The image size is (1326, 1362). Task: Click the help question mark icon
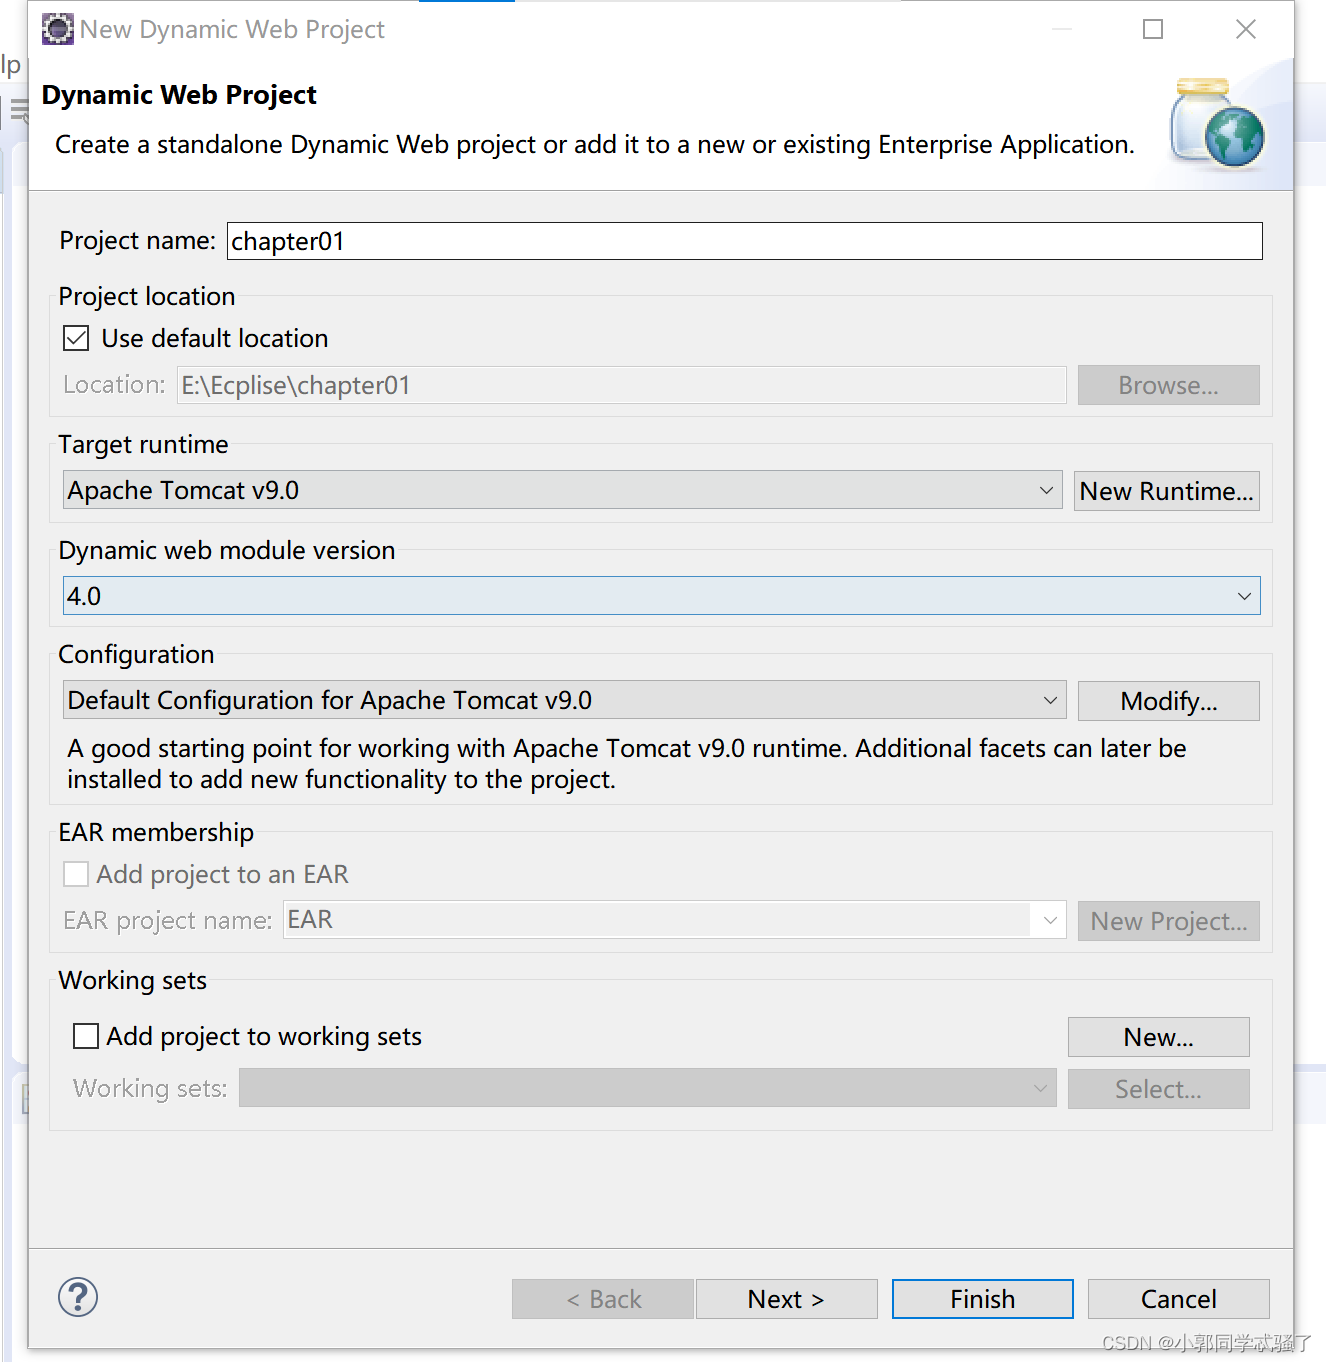[78, 1297]
